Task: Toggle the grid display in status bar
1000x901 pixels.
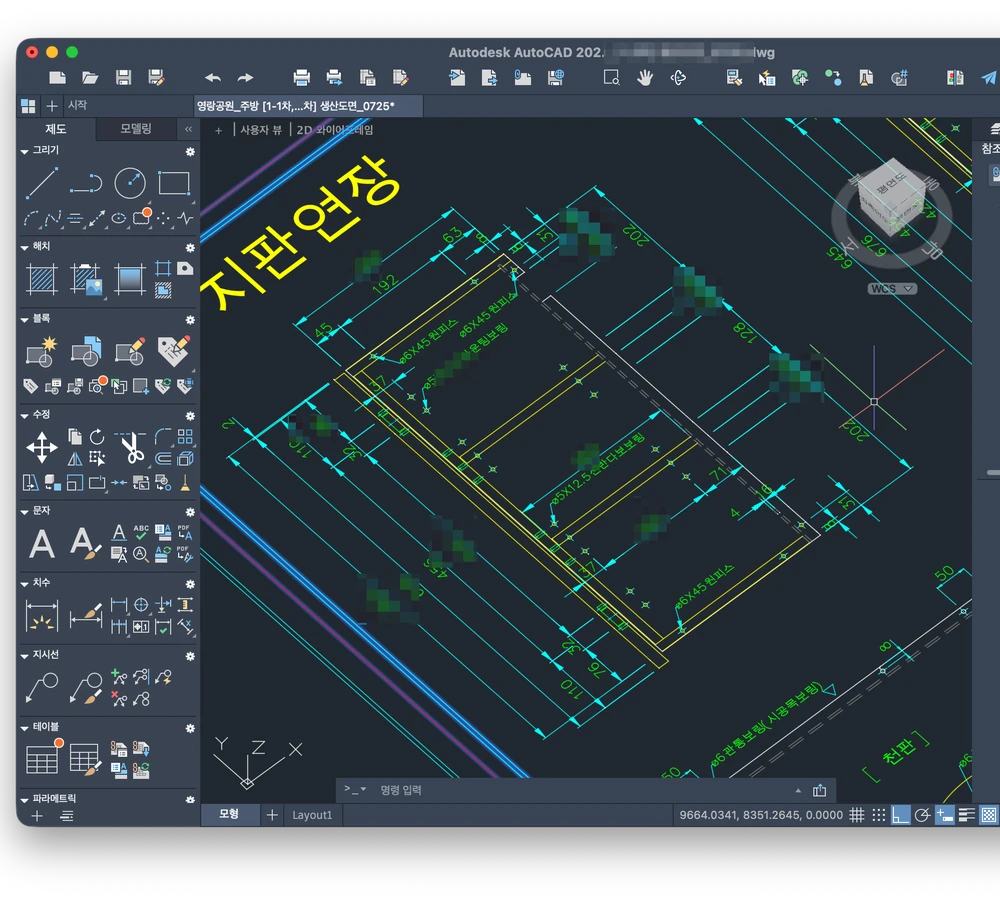Action: pyautogui.click(x=857, y=815)
